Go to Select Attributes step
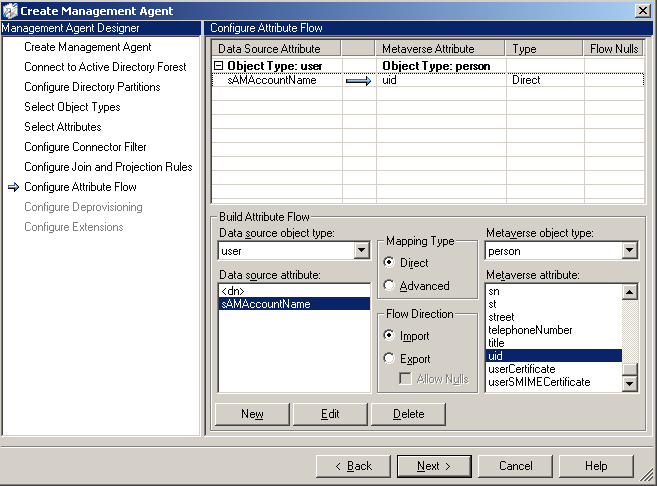Viewport: 657px width, 486px height. 63,127
